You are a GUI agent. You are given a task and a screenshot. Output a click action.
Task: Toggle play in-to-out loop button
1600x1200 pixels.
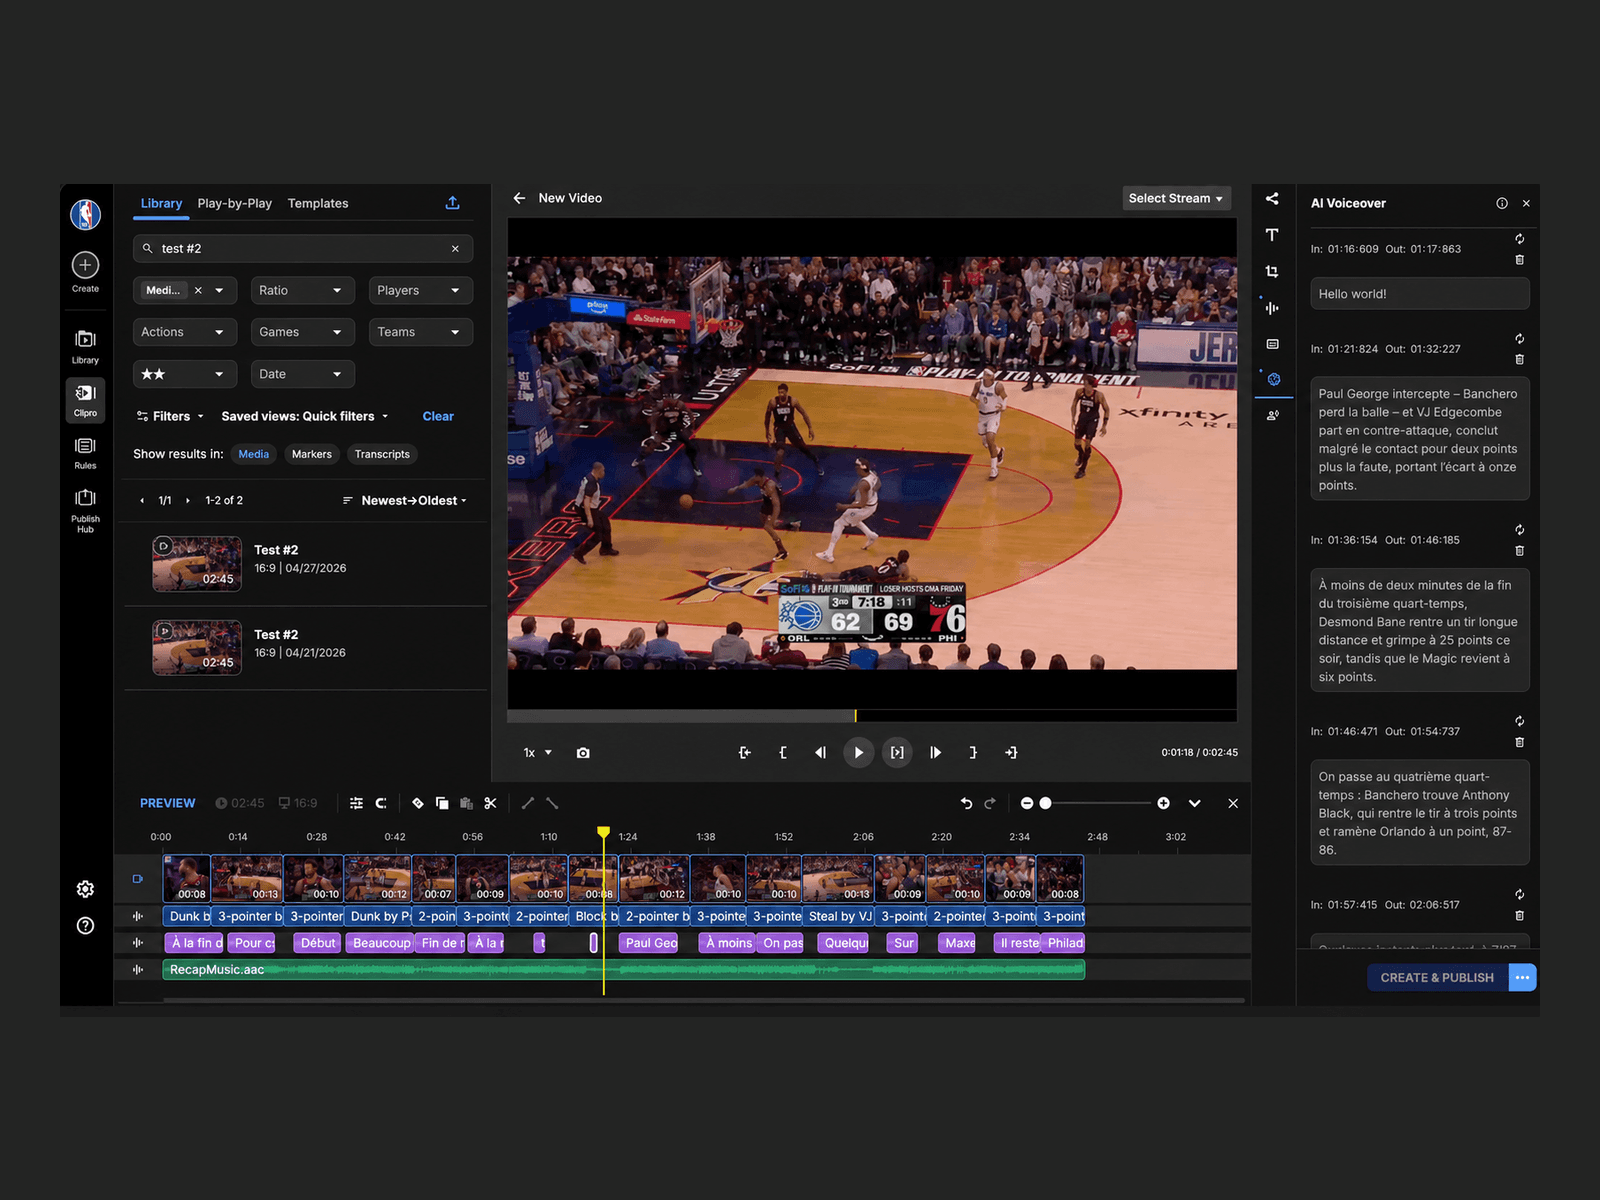[x=897, y=753]
